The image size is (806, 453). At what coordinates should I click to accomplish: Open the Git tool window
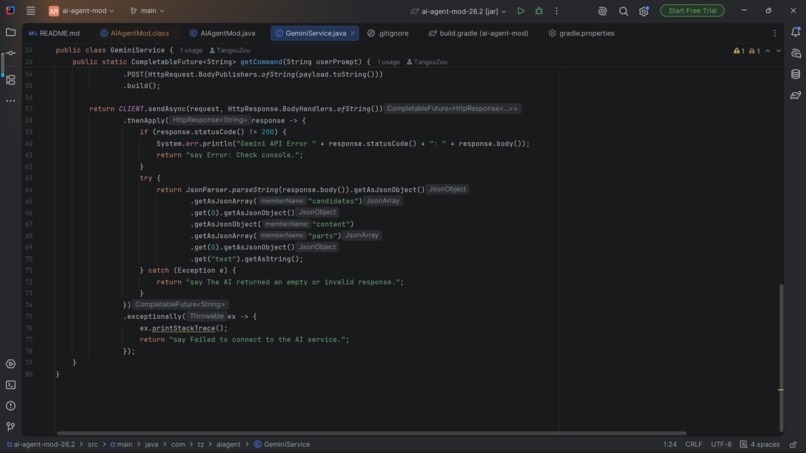pyautogui.click(x=10, y=427)
